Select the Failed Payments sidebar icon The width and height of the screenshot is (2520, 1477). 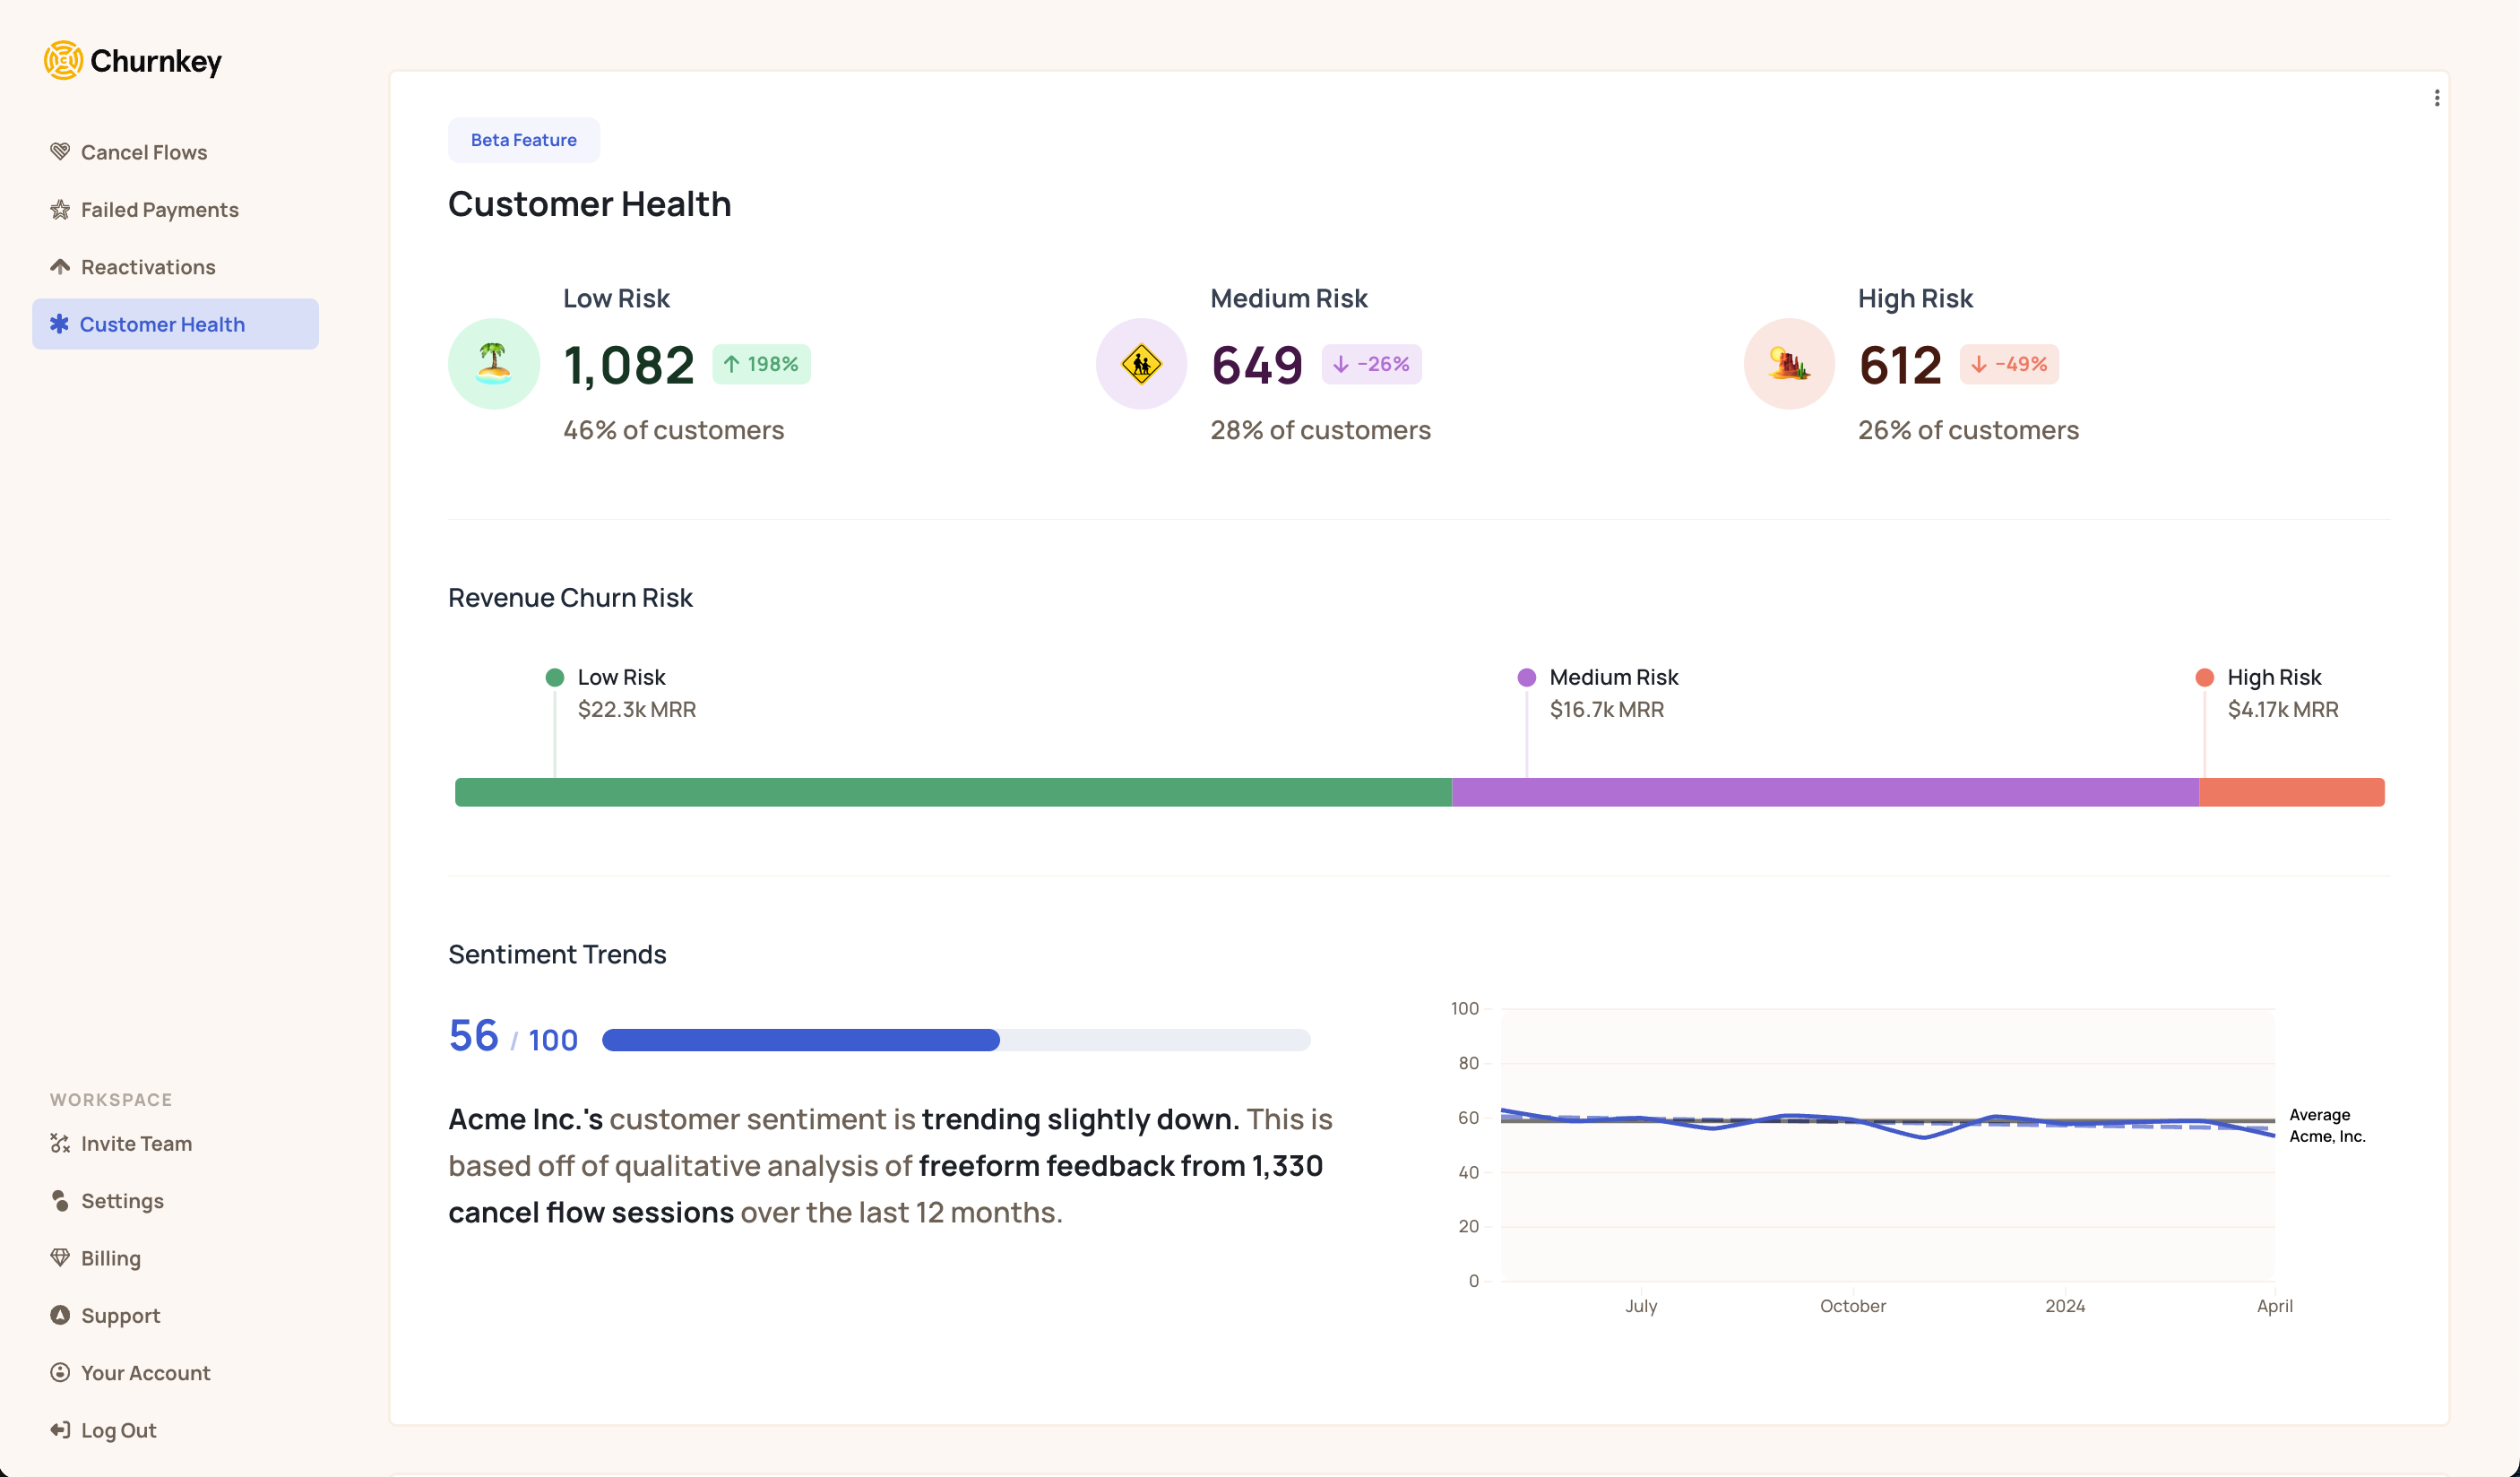[60, 209]
